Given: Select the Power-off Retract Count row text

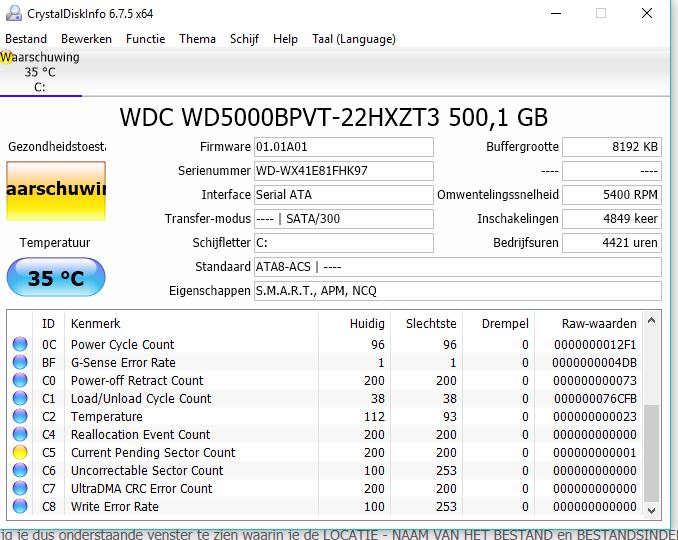Looking at the screenshot, I should coord(137,380).
